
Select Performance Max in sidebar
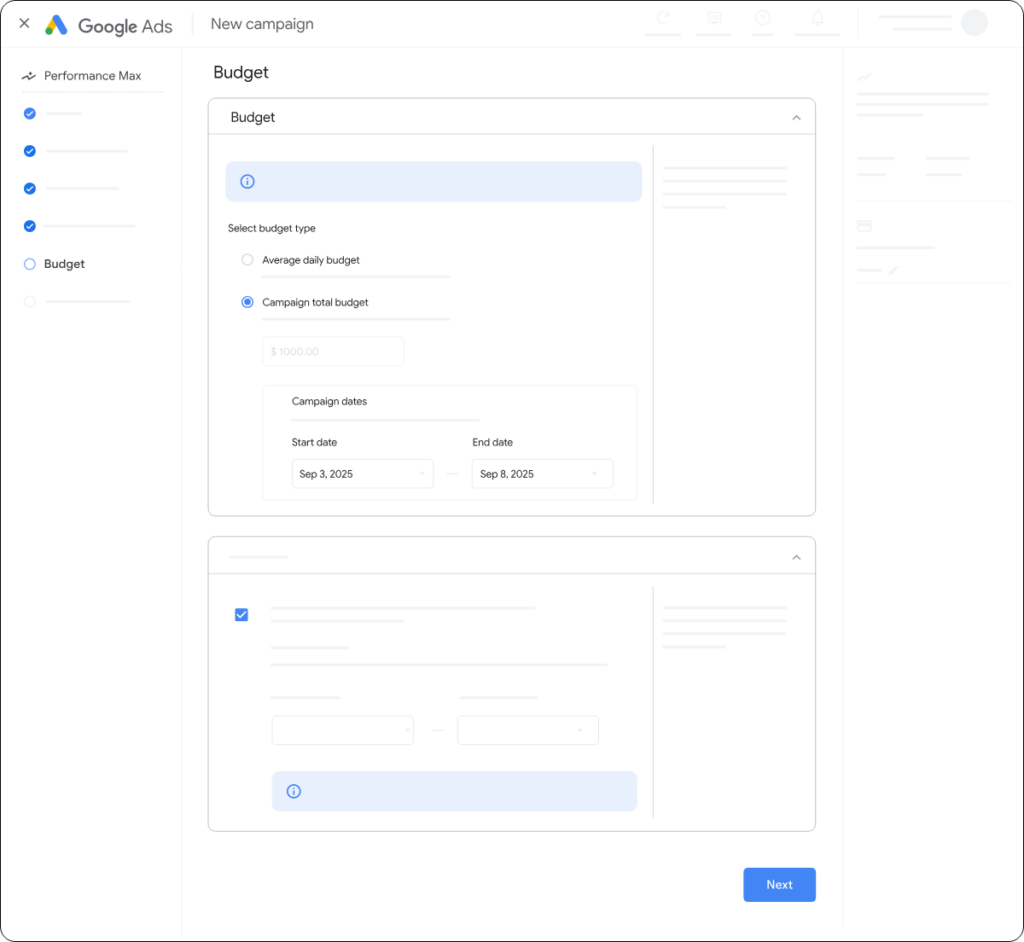click(x=92, y=76)
